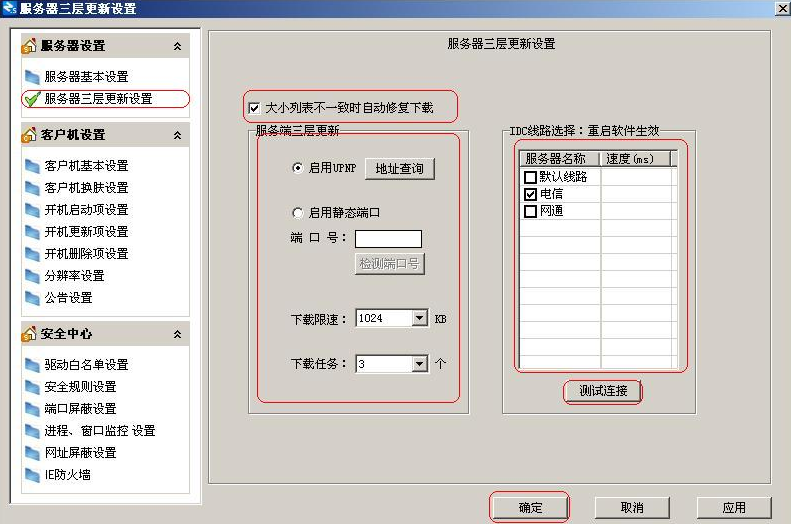The height and width of the screenshot is (524, 791).
Task: Open 服务器基本设置 page
Action: pyautogui.click(x=86, y=77)
